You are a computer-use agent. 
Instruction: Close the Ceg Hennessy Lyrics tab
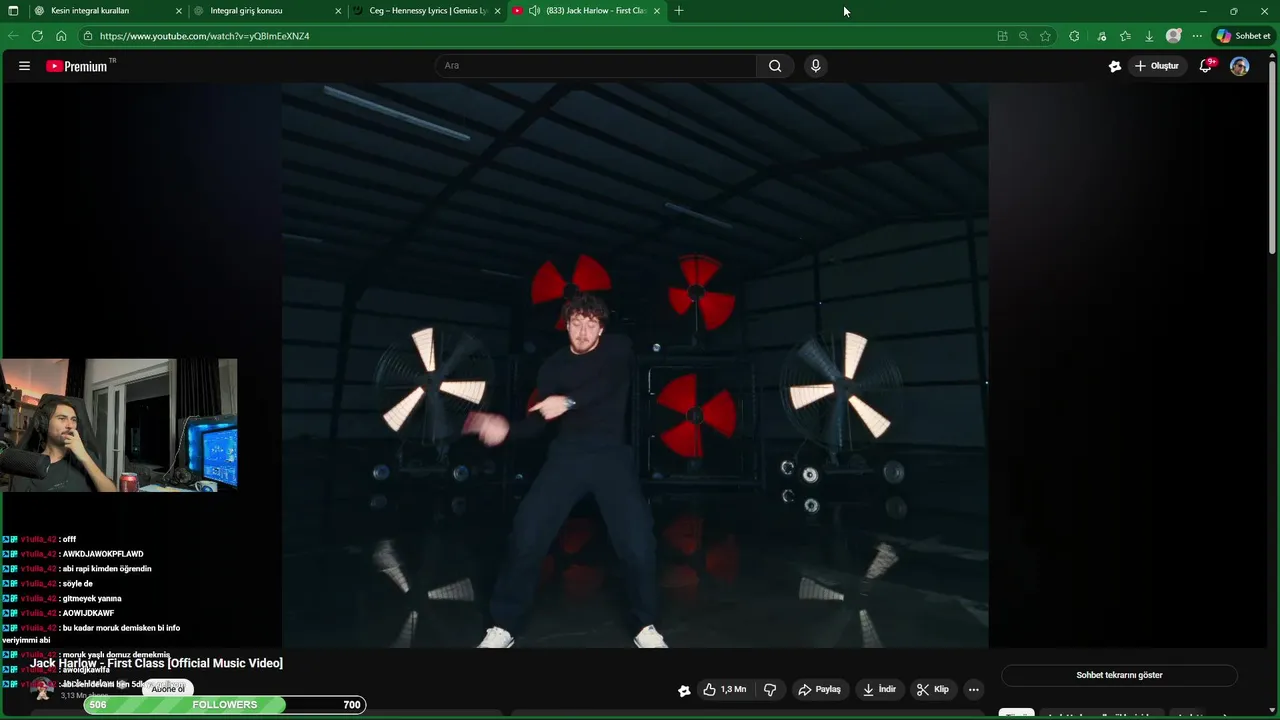click(x=497, y=11)
